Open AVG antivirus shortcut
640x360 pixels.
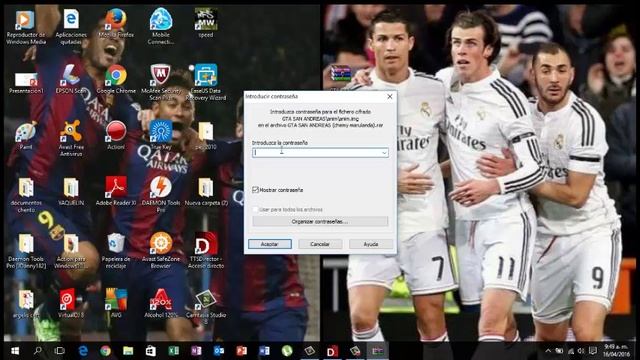(116, 302)
